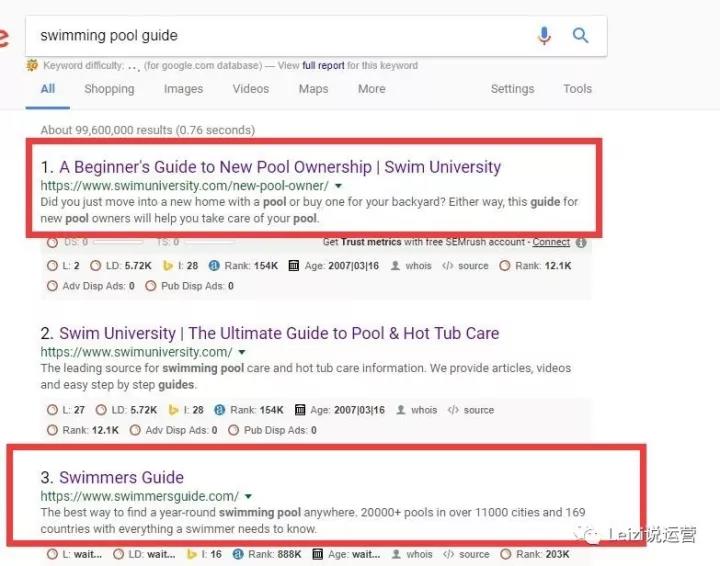The width and height of the screenshot is (720, 566).
Task: Switch to the Shopping tab
Action: coord(109,89)
